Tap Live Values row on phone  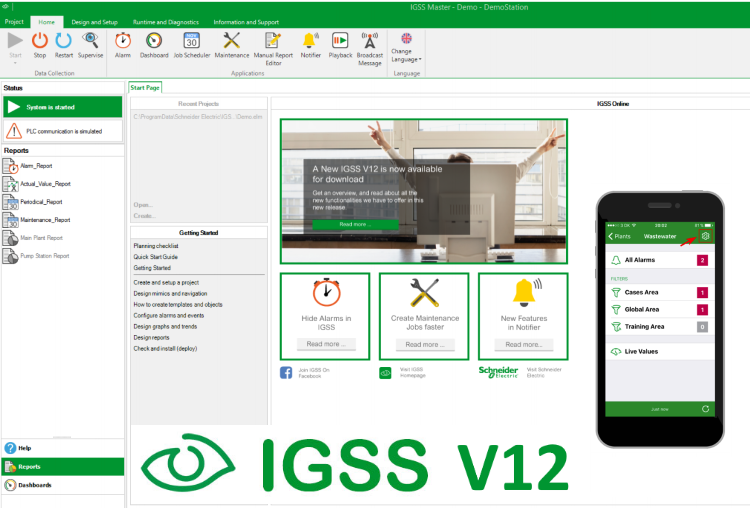660,352
